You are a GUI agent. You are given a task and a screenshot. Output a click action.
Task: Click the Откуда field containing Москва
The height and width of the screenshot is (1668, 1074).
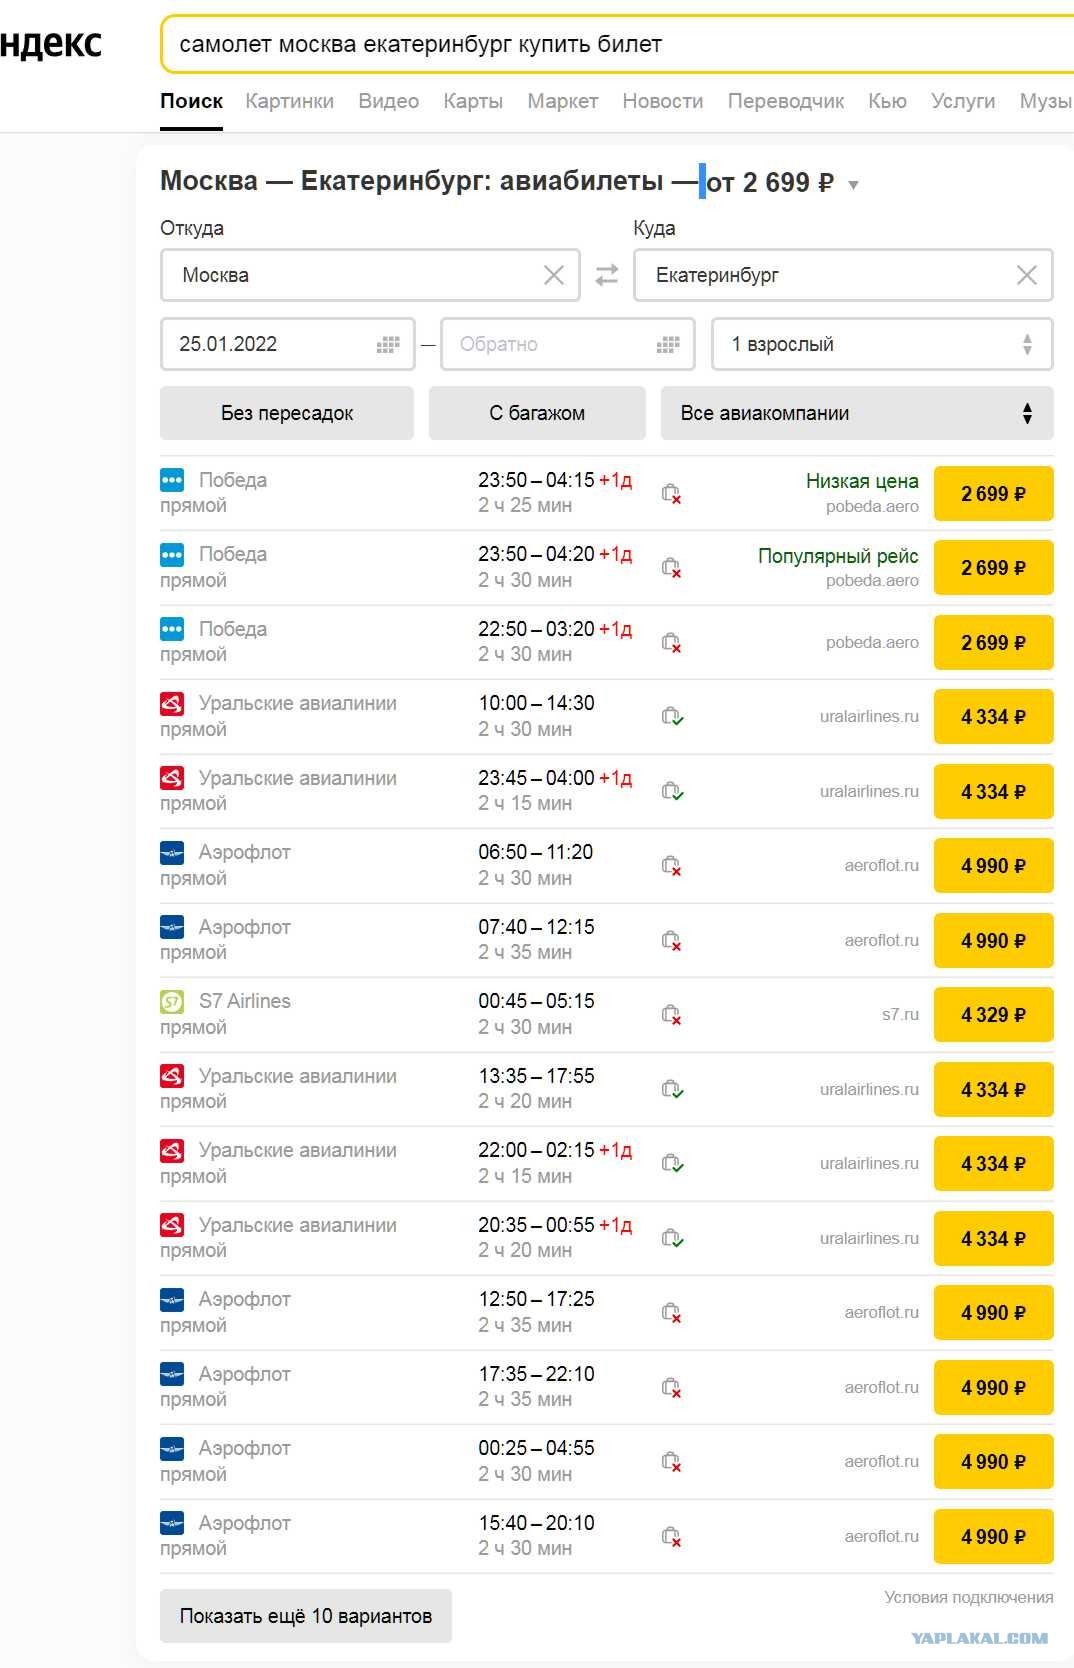(370, 275)
